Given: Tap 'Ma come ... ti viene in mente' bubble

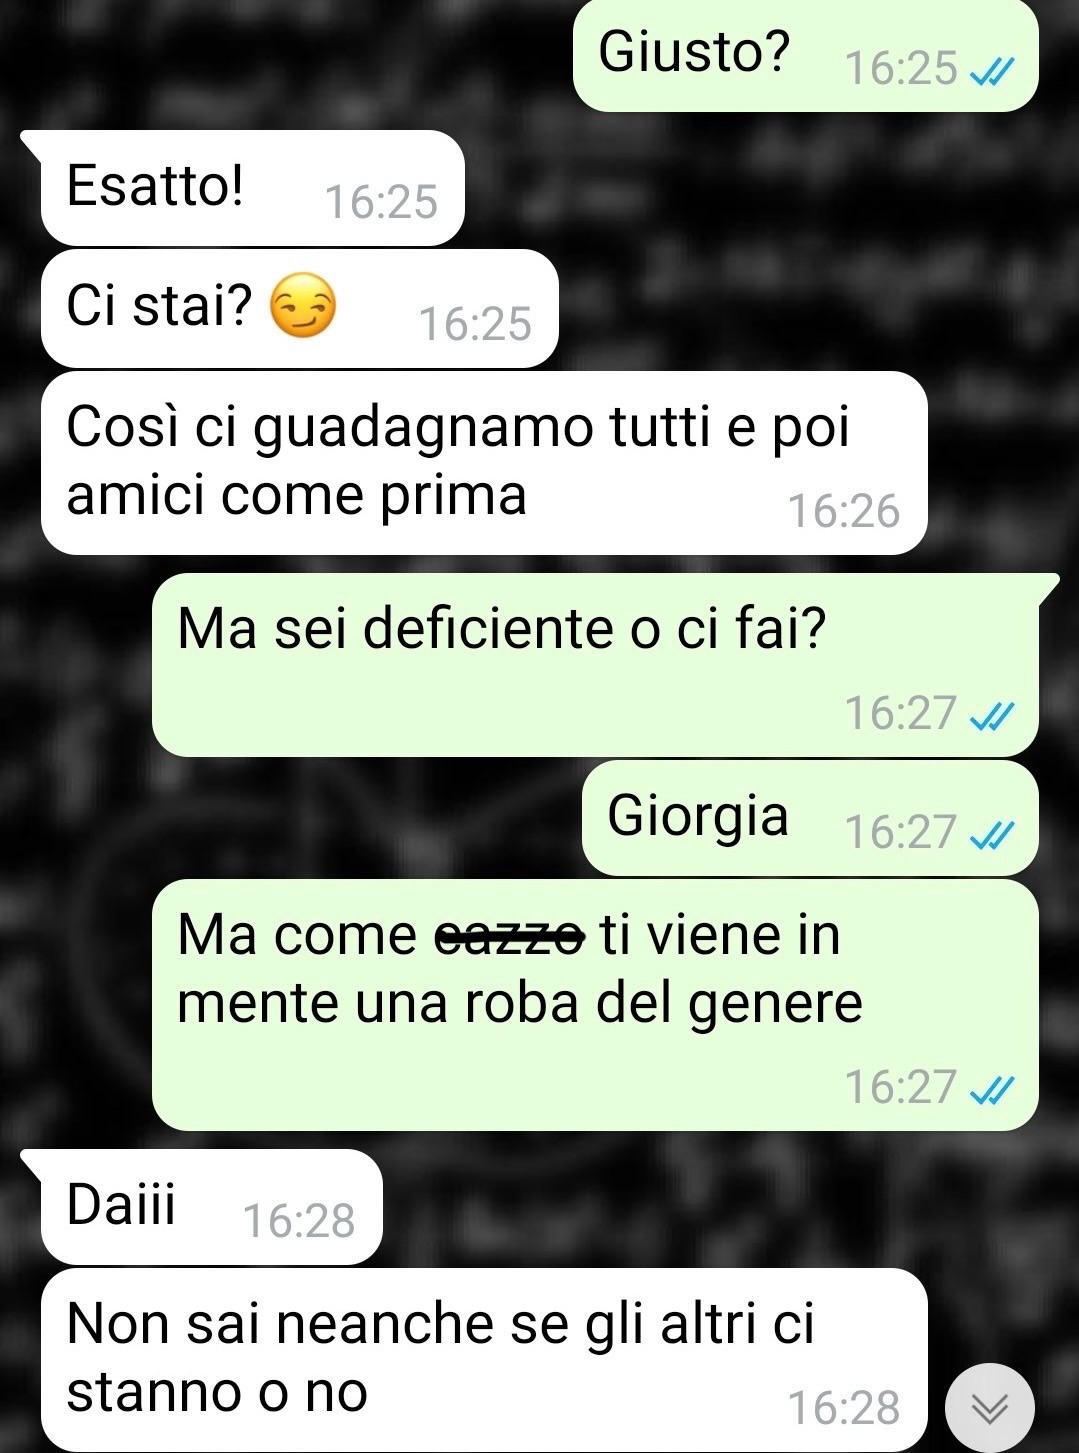Looking at the screenshot, I should (x=595, y=1005).
